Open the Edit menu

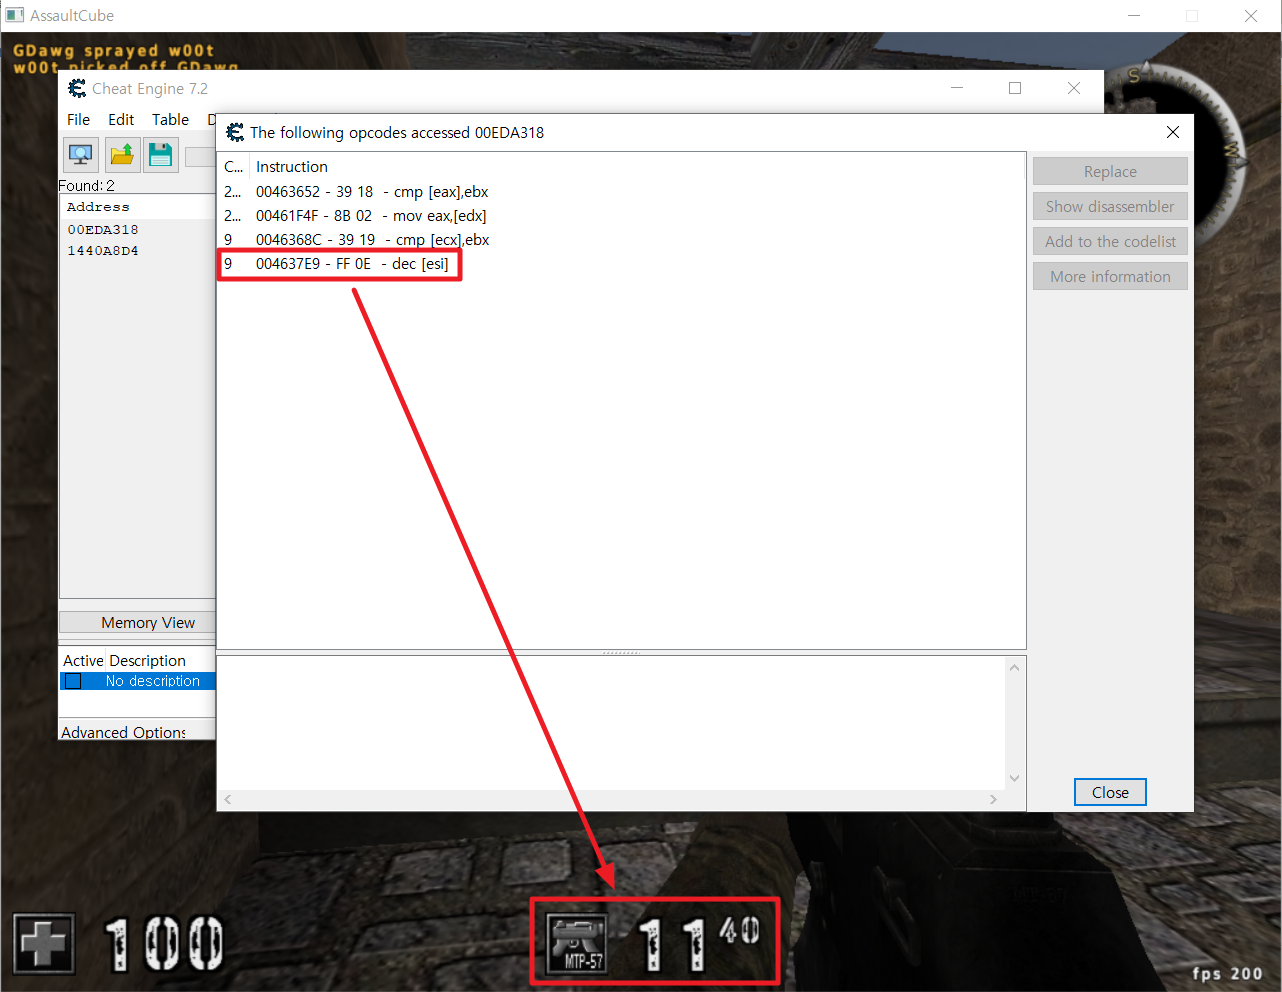click(x=121, y=119)
